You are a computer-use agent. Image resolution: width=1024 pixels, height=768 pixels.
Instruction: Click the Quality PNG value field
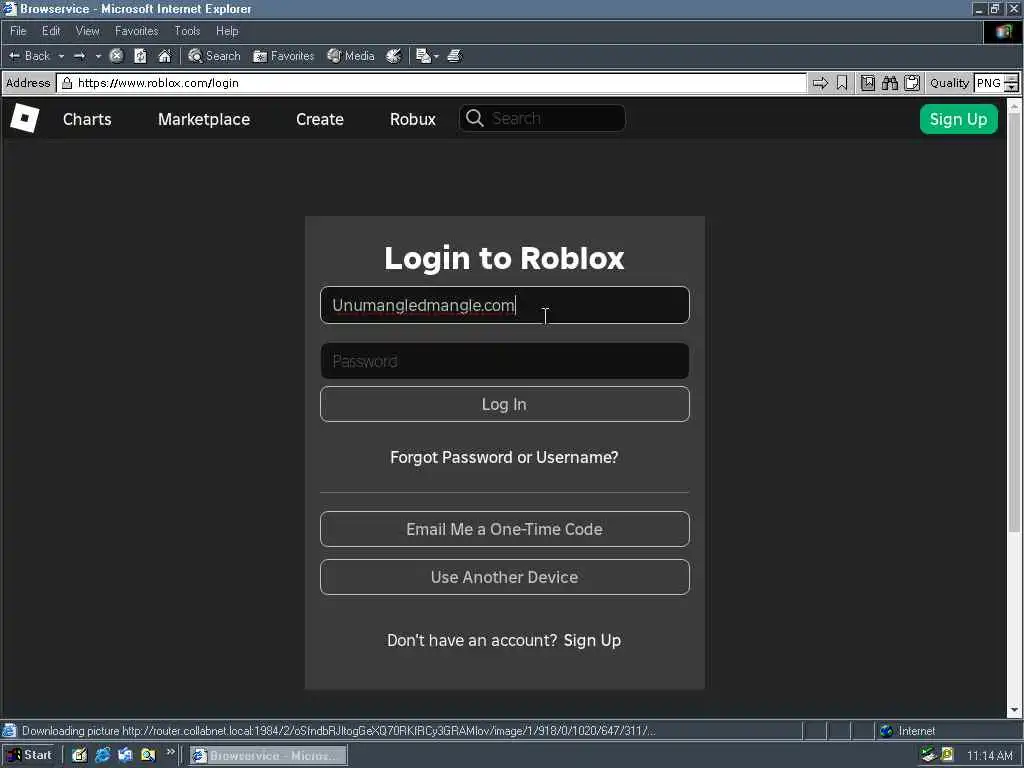pos(989,83)
